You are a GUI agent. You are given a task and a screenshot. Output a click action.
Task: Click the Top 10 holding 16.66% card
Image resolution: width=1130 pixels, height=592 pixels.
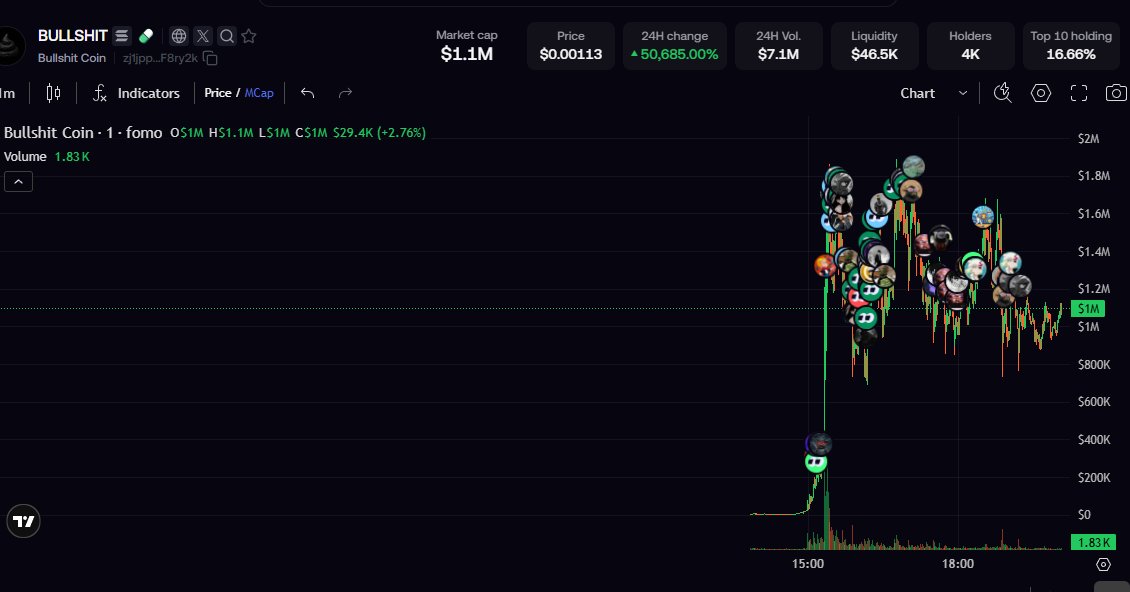point(1071,45)
